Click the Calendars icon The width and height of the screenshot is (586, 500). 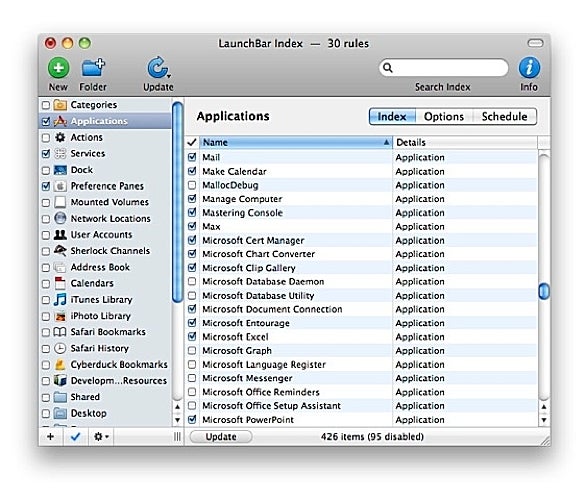pos(60,283)
